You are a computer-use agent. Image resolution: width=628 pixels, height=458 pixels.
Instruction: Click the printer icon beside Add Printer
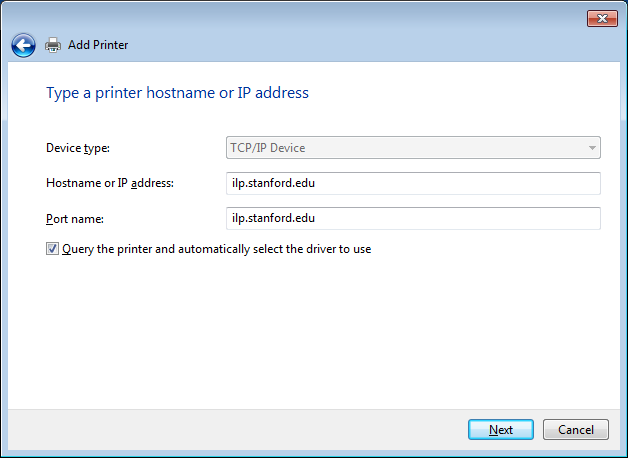point(53,45)
